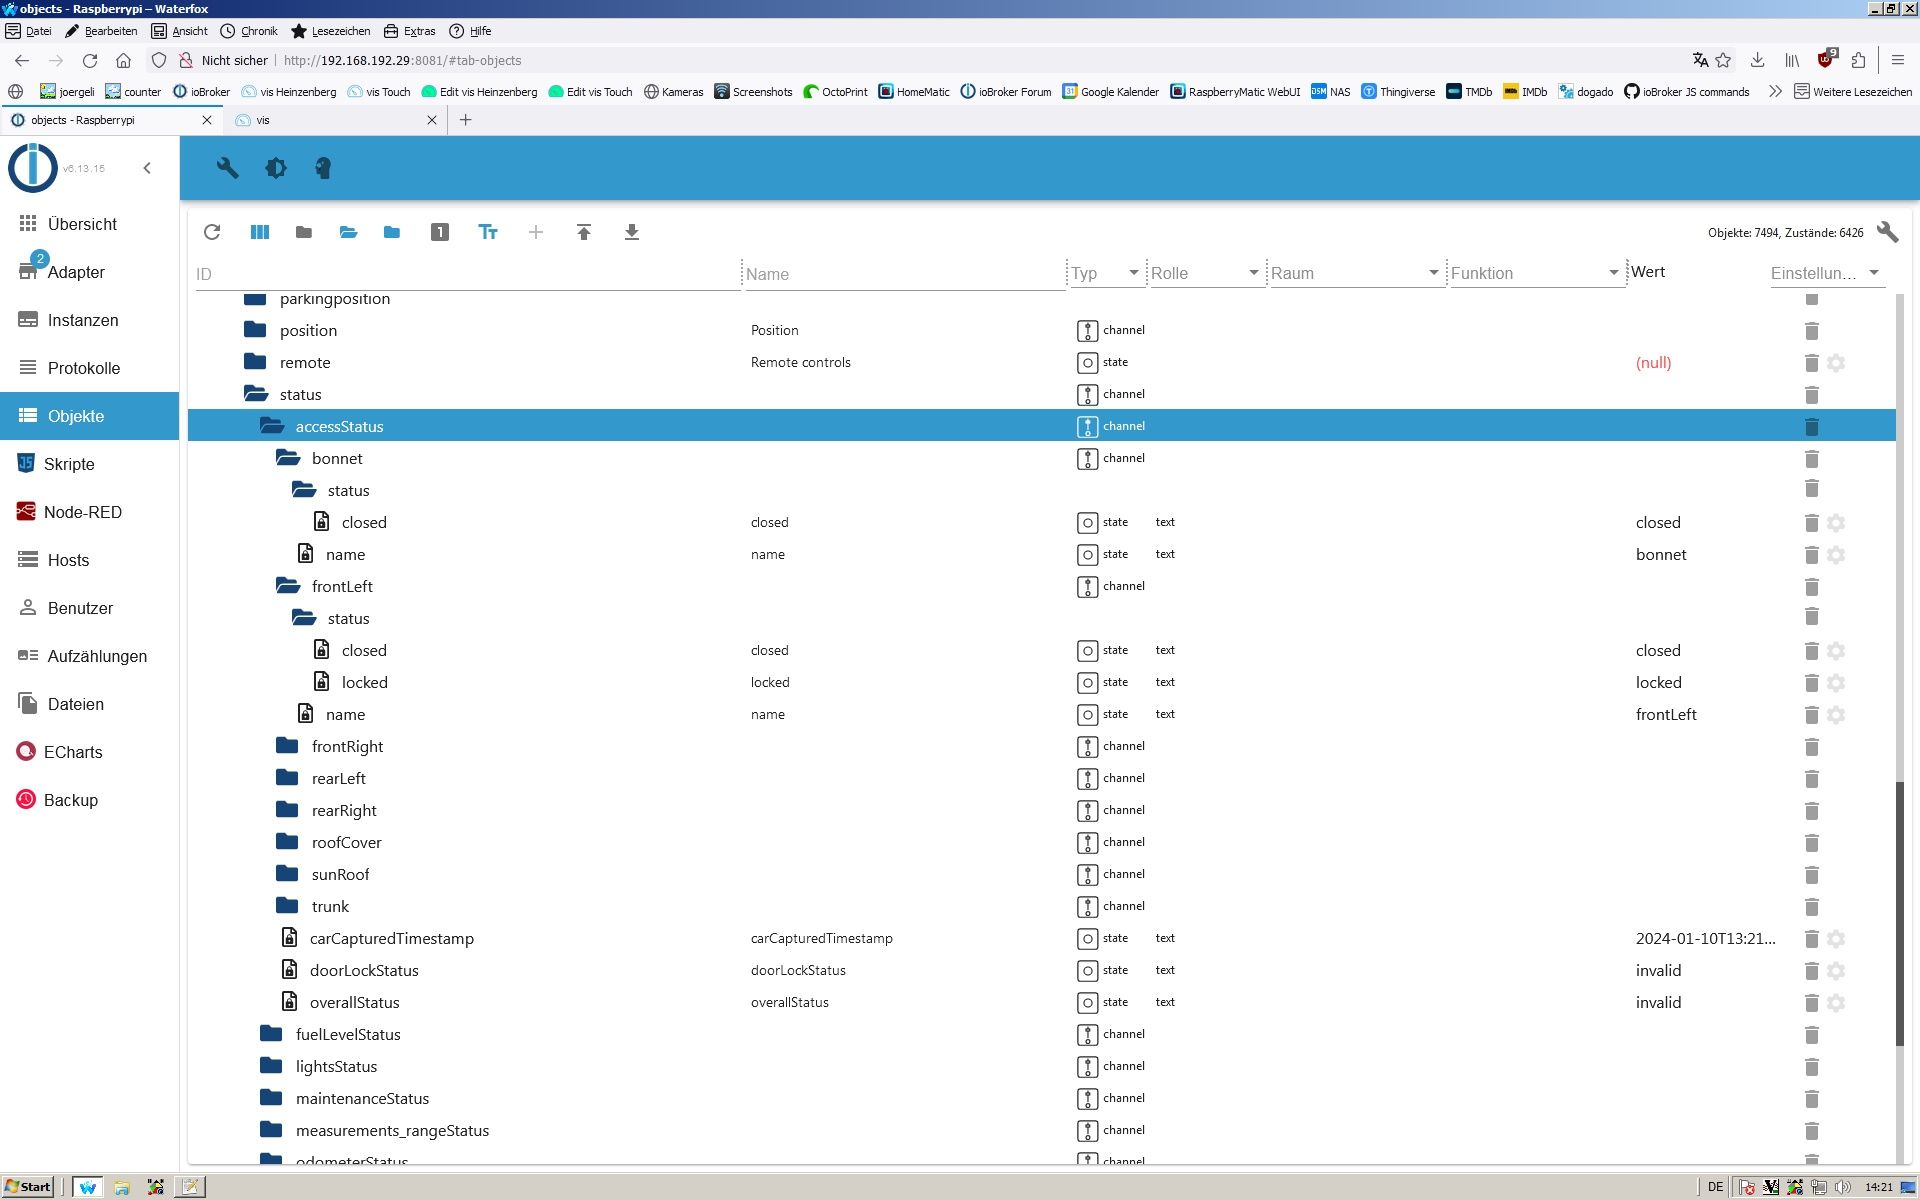Click the upload/import objects icon
Viewport: 1920px width, 1200px height.
(583, 231)
